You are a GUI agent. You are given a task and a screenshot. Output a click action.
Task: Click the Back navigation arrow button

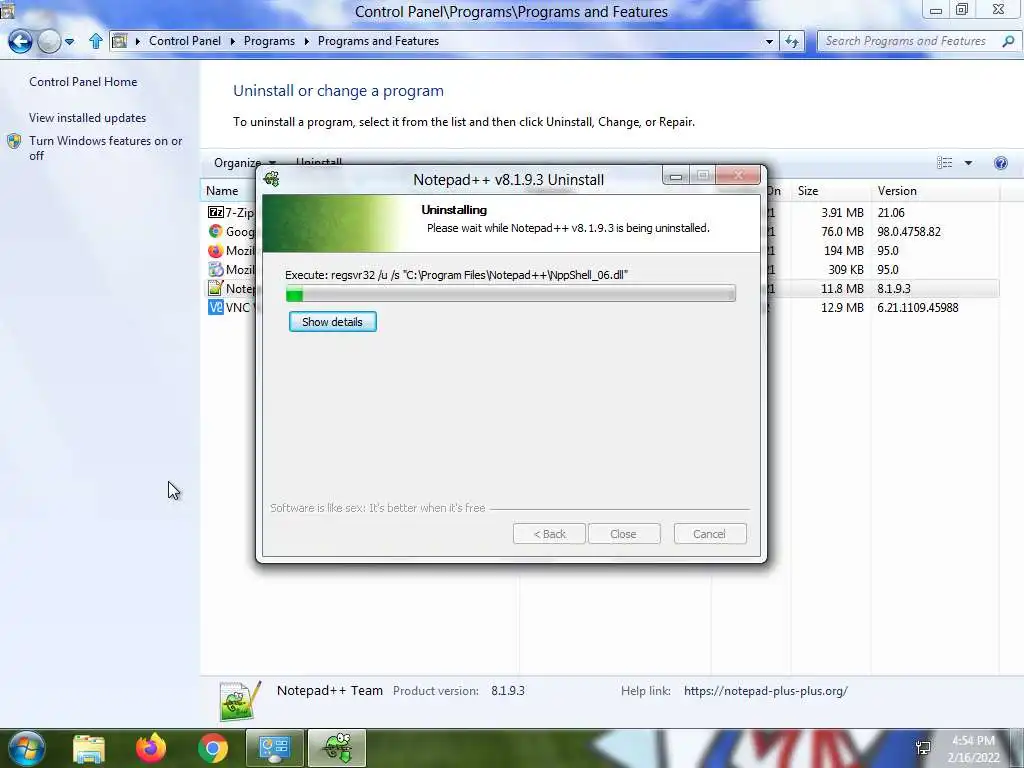[20, 41]
